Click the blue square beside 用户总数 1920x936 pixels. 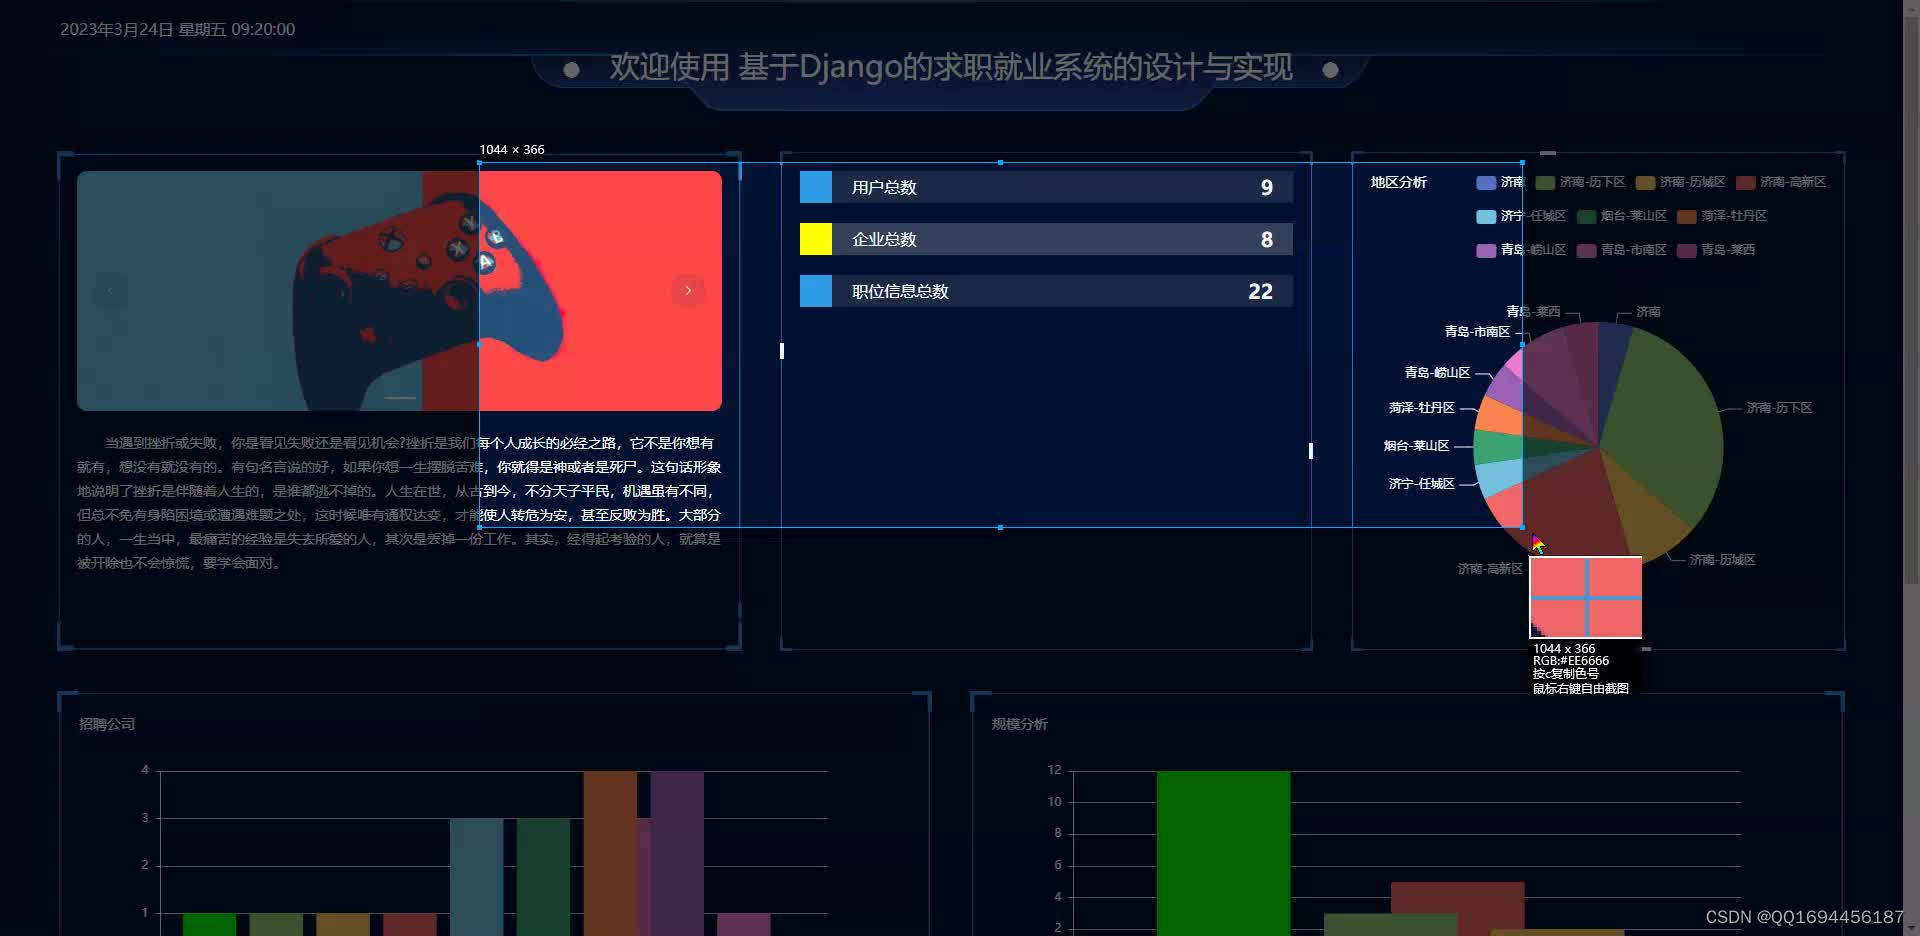point(816,187)
